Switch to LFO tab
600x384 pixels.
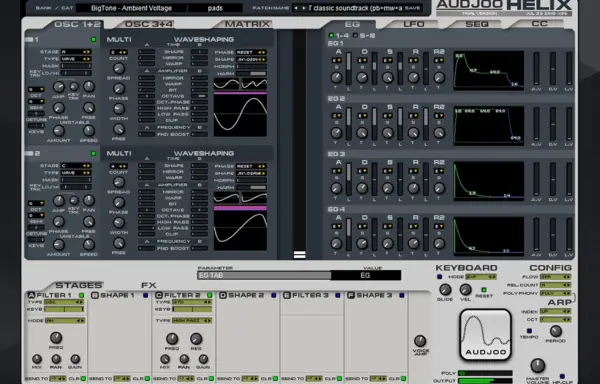[x=414, y=24]
